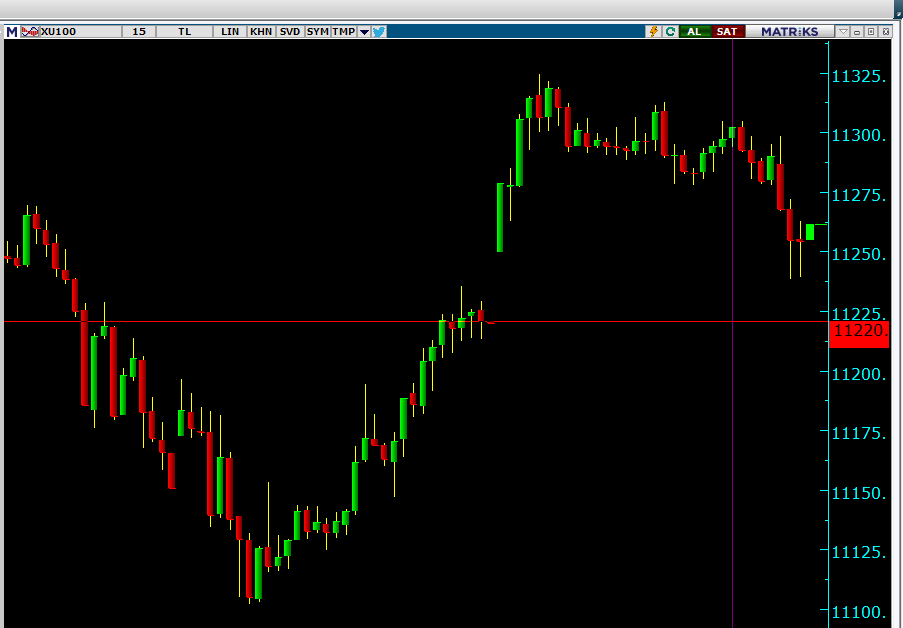This screenshot has width=903, height=628.
Task: Click the TL currency button
Action: pyautogui.click(x=184, y=32)
